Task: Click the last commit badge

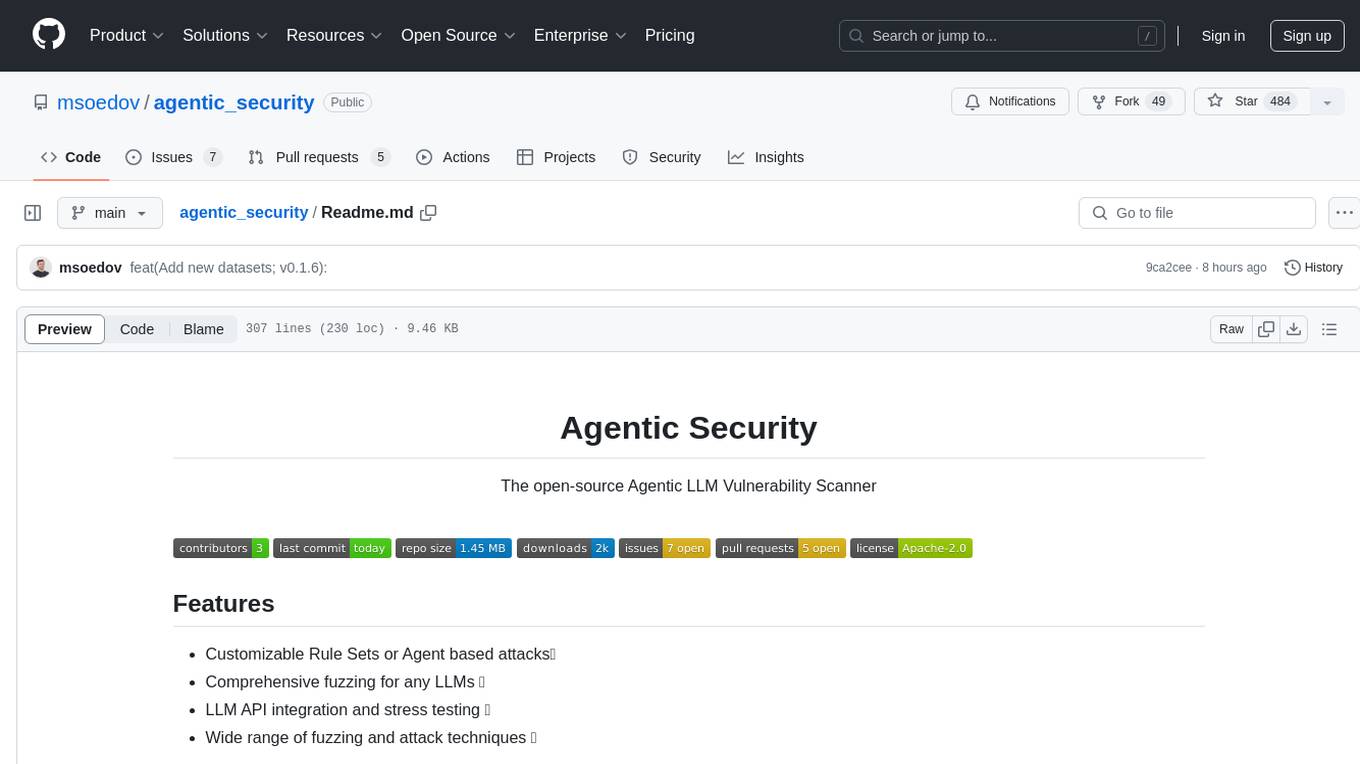Action: point(332,548)
